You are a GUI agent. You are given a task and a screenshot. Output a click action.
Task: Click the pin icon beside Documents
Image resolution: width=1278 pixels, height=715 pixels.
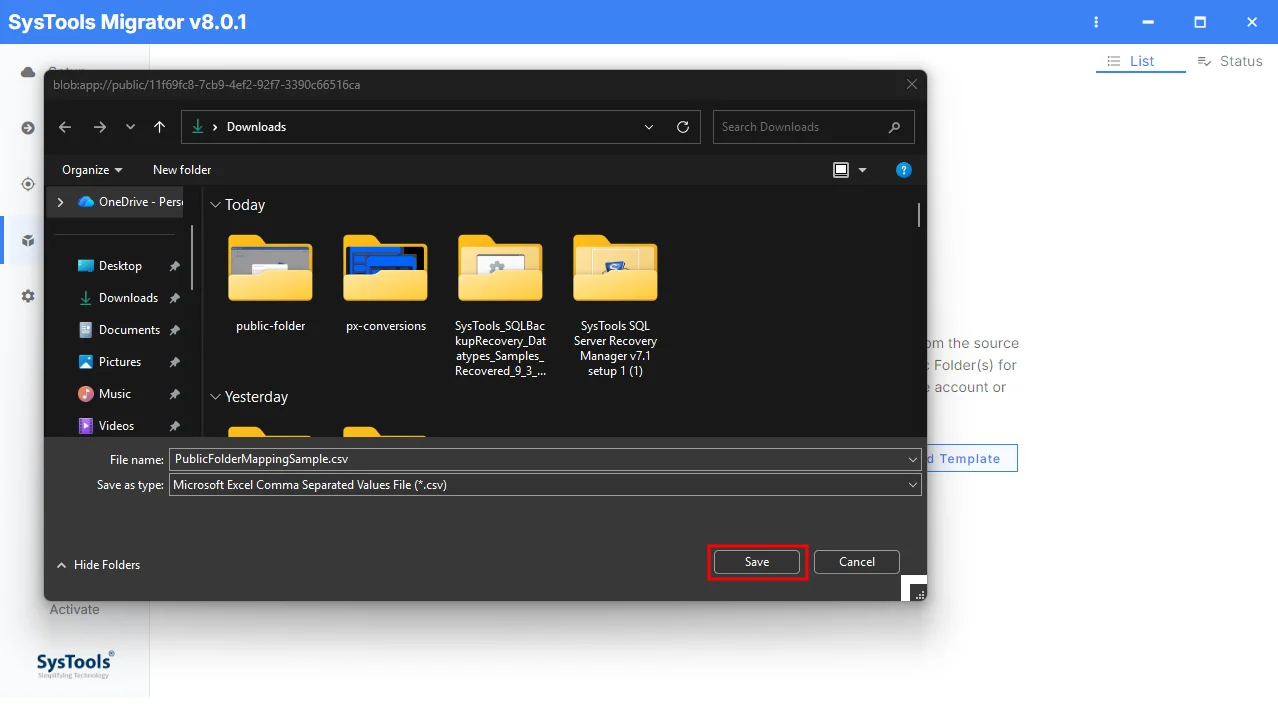tap(175, 330)
